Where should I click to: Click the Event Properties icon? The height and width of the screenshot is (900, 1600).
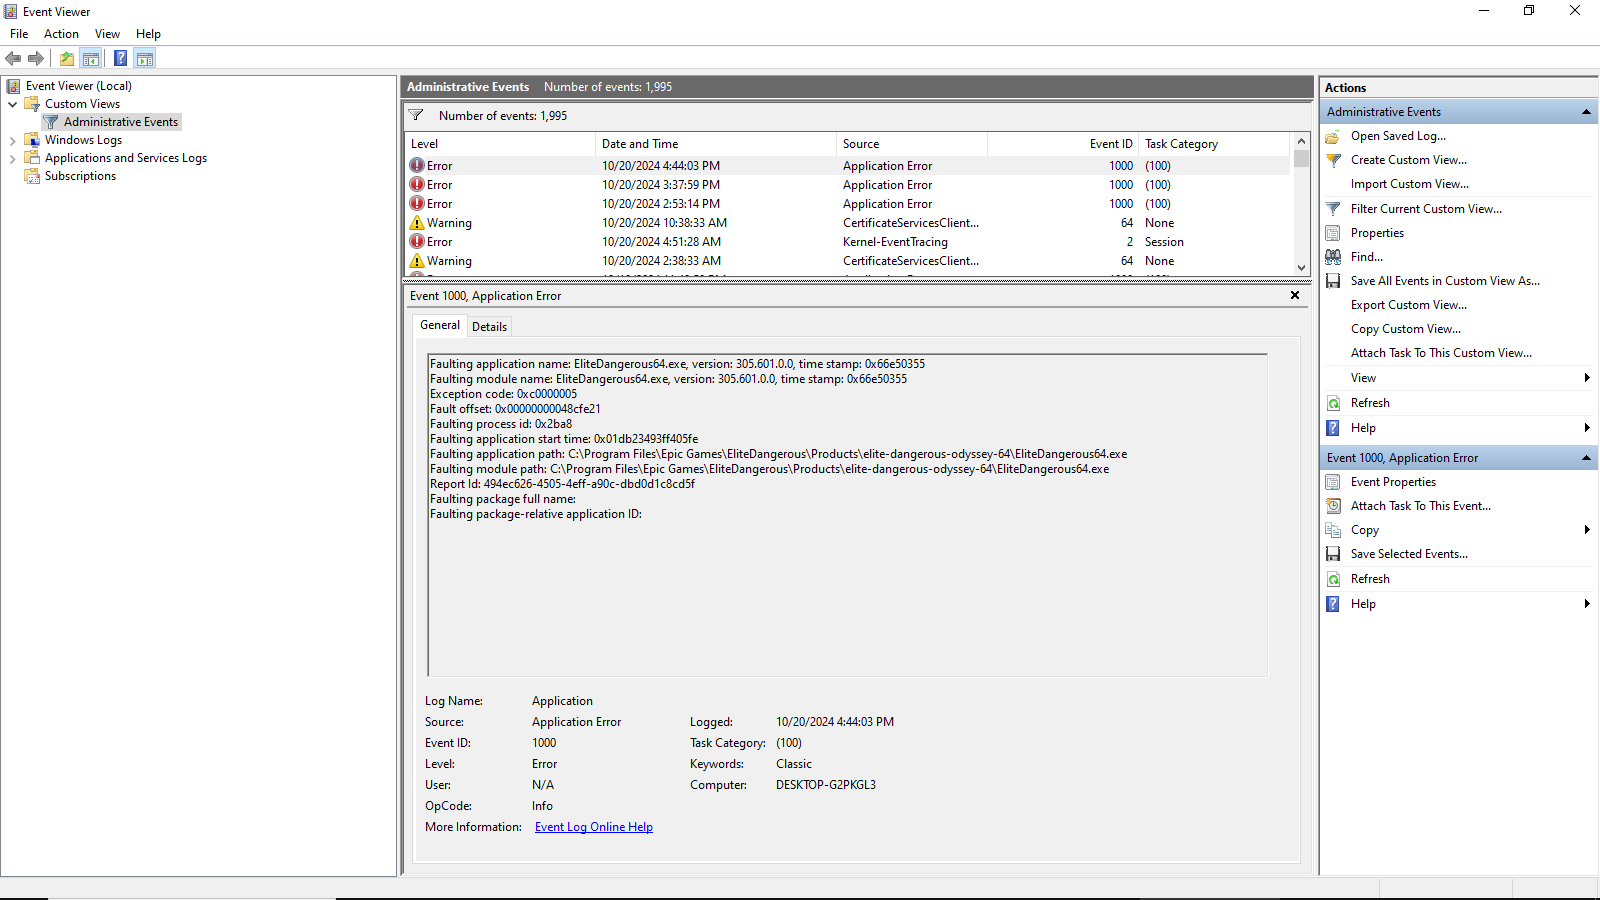coord(1333,482)
